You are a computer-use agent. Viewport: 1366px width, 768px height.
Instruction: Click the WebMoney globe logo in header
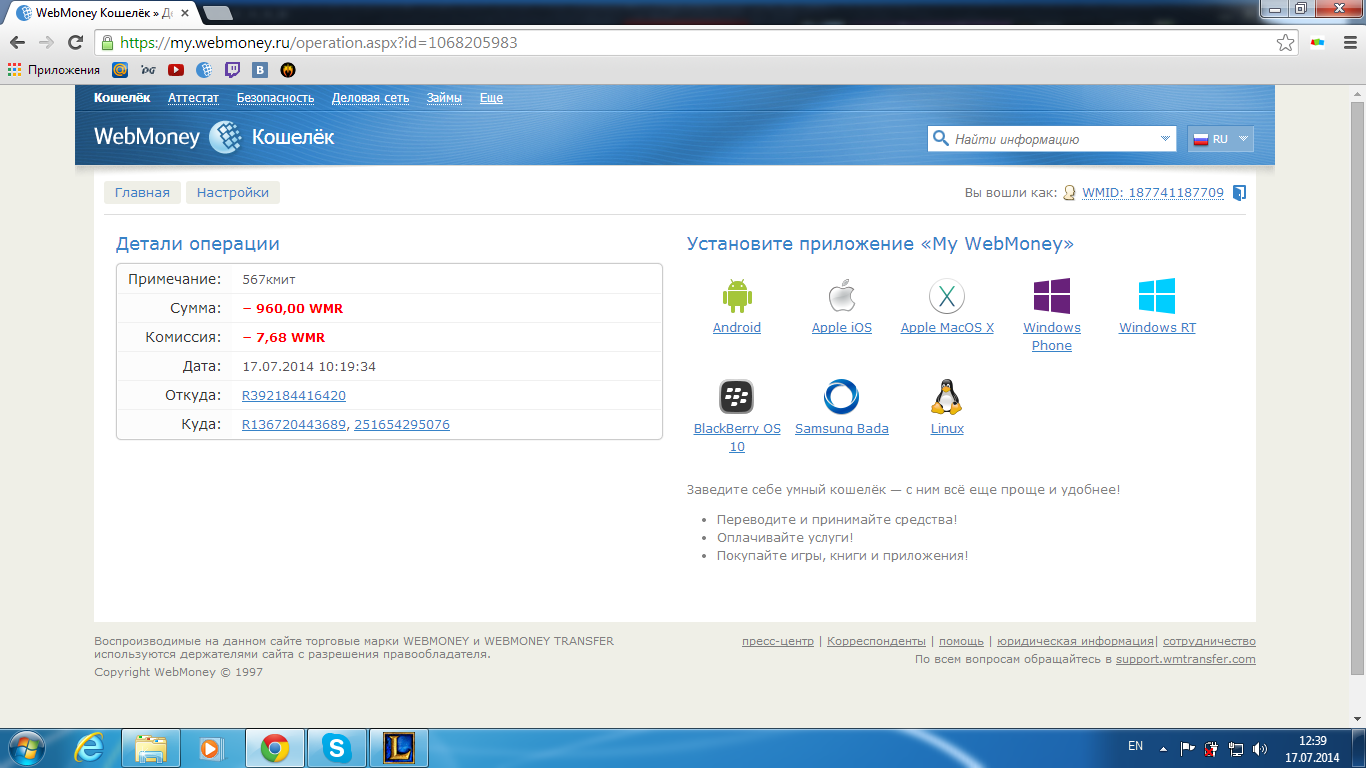point(225,137)
